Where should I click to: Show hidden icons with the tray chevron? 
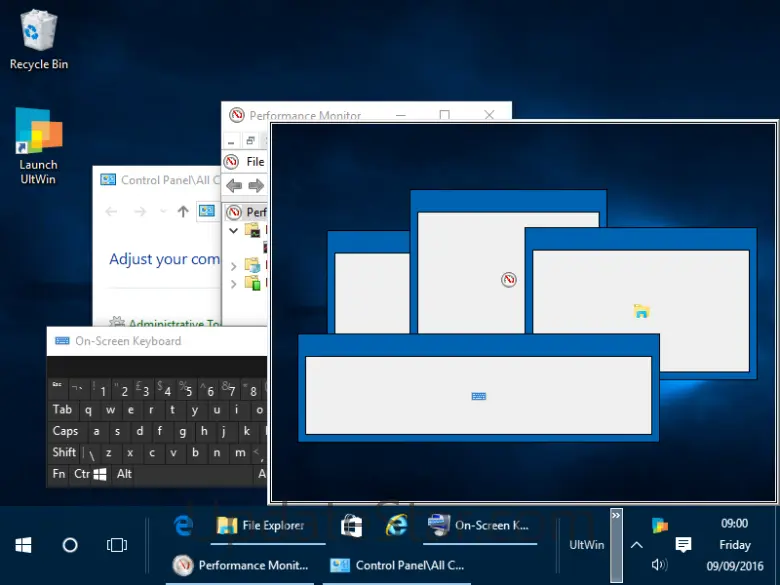(636, 545)
